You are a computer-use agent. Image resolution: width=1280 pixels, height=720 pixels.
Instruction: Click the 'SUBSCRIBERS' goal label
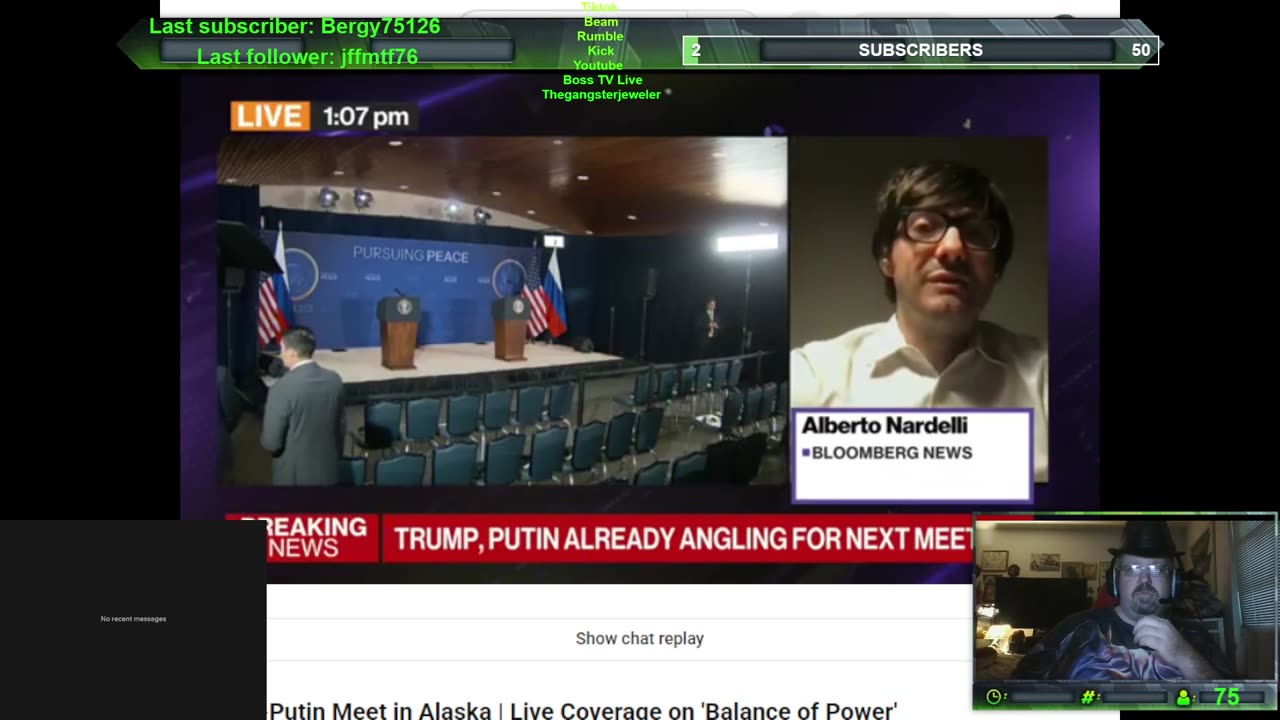[920, 50]
